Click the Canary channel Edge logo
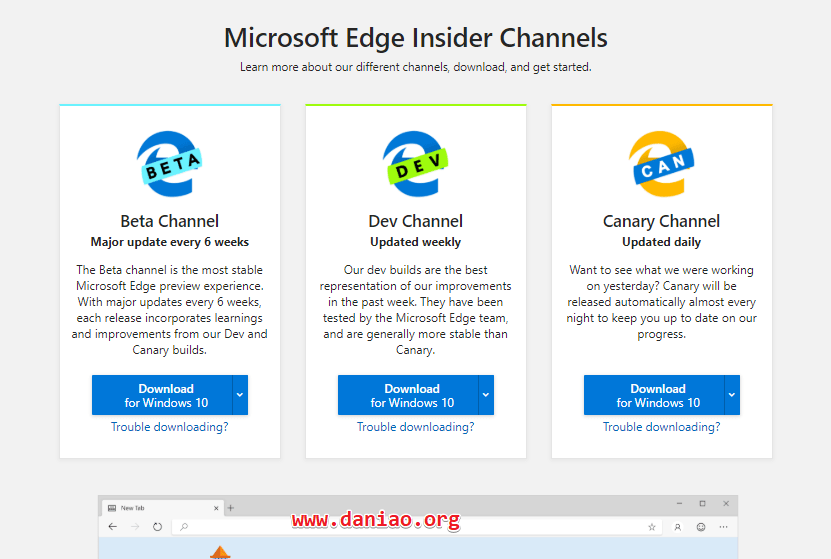 (x=661, y=164)
